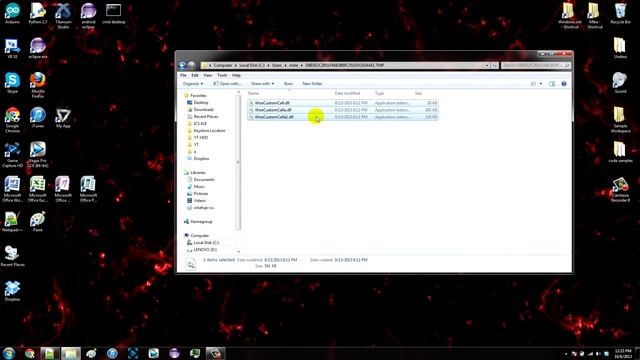Open the Sample Workspace desktop folder
This screenshot has width=640, height=360.
[x=620, y=120]
